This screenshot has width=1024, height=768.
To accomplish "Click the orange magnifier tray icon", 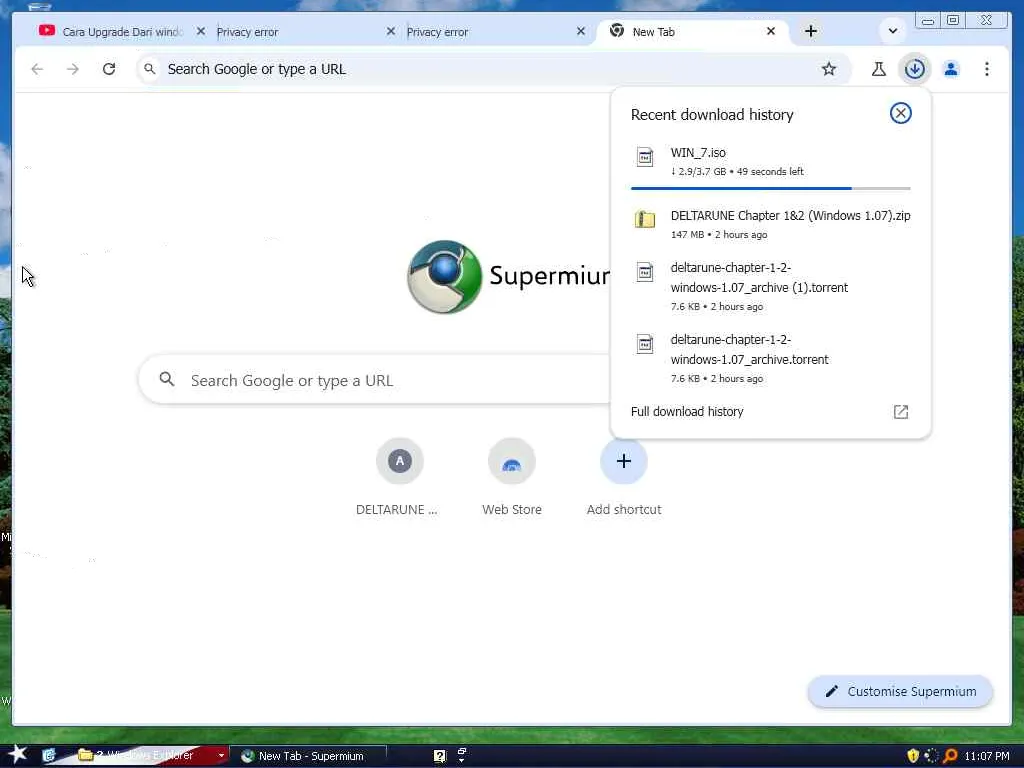I will [950, 756].
